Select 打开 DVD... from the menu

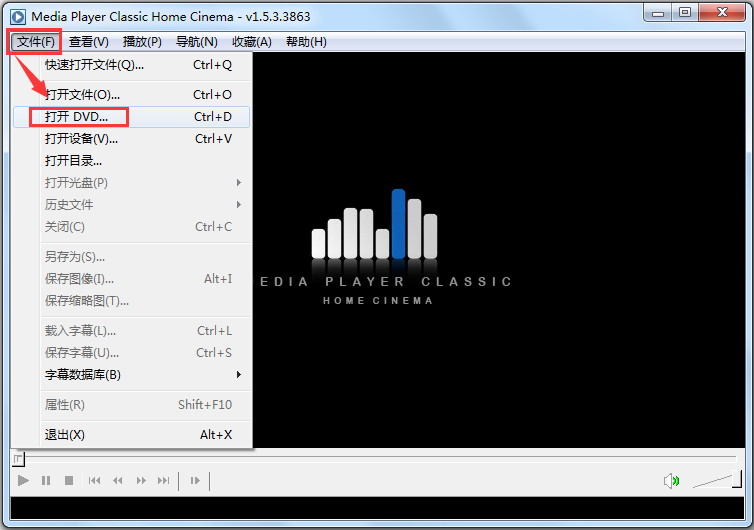pos(77,117)
